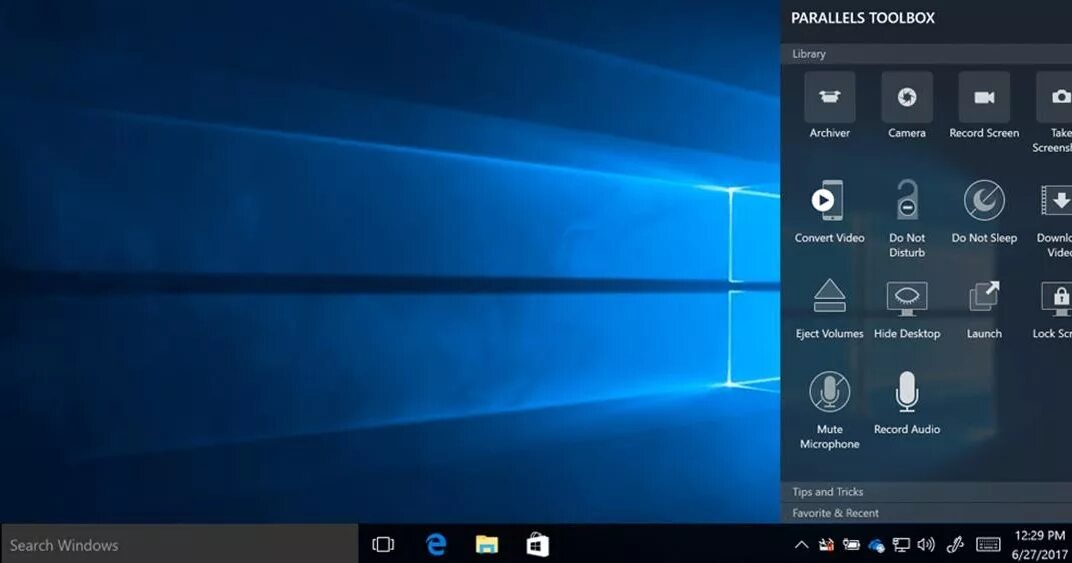Expand the Favorite & Recent section
Screen dimensions: 1072x563
pos(926,512)
